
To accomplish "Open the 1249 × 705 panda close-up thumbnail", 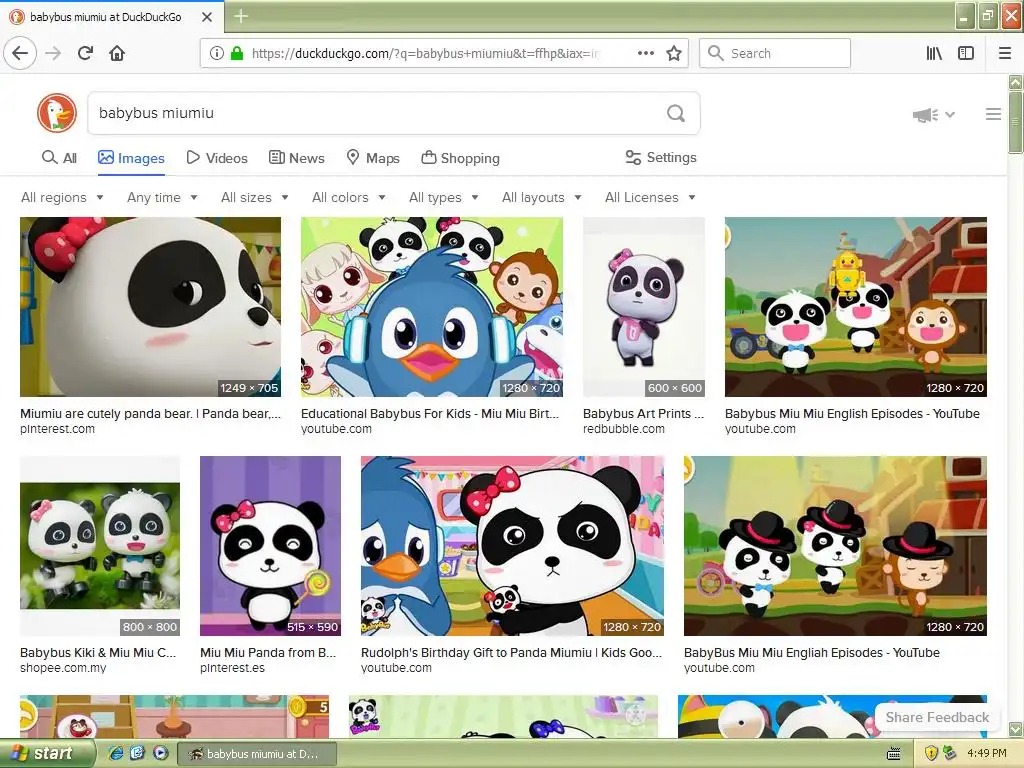I will pyautogui.click(x=150, y=307).
